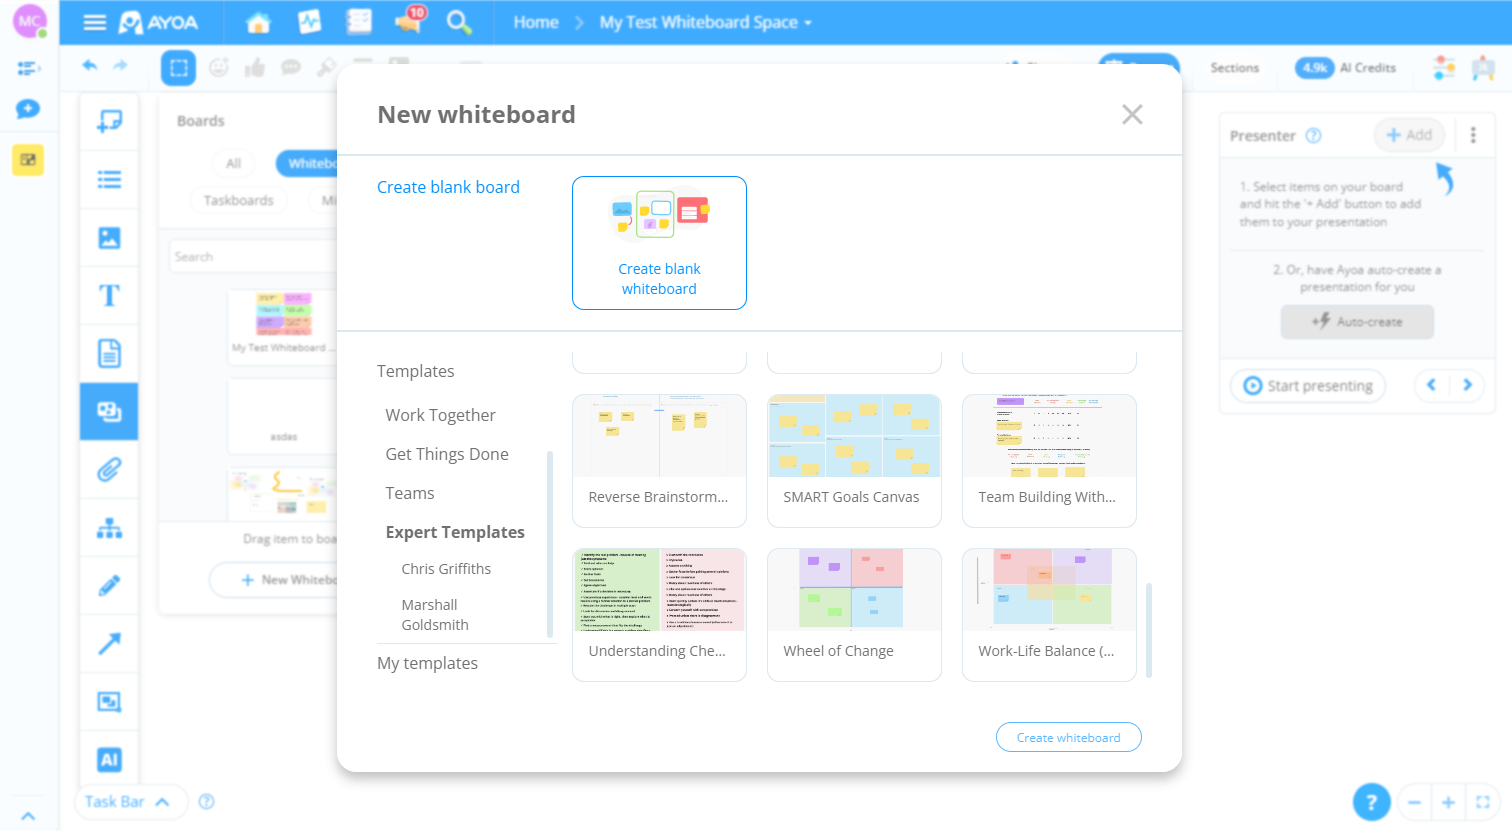Open My templates section
The height and width of the screenshot is (831, 1512).
coord(427,663)
